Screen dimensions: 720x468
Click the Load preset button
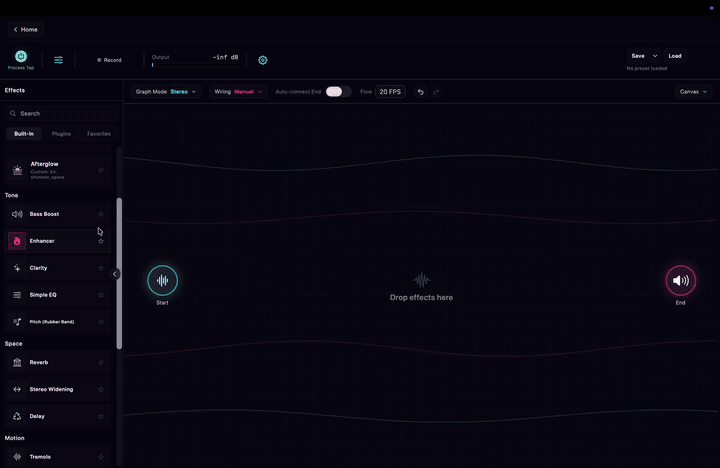tap(675, 56)
